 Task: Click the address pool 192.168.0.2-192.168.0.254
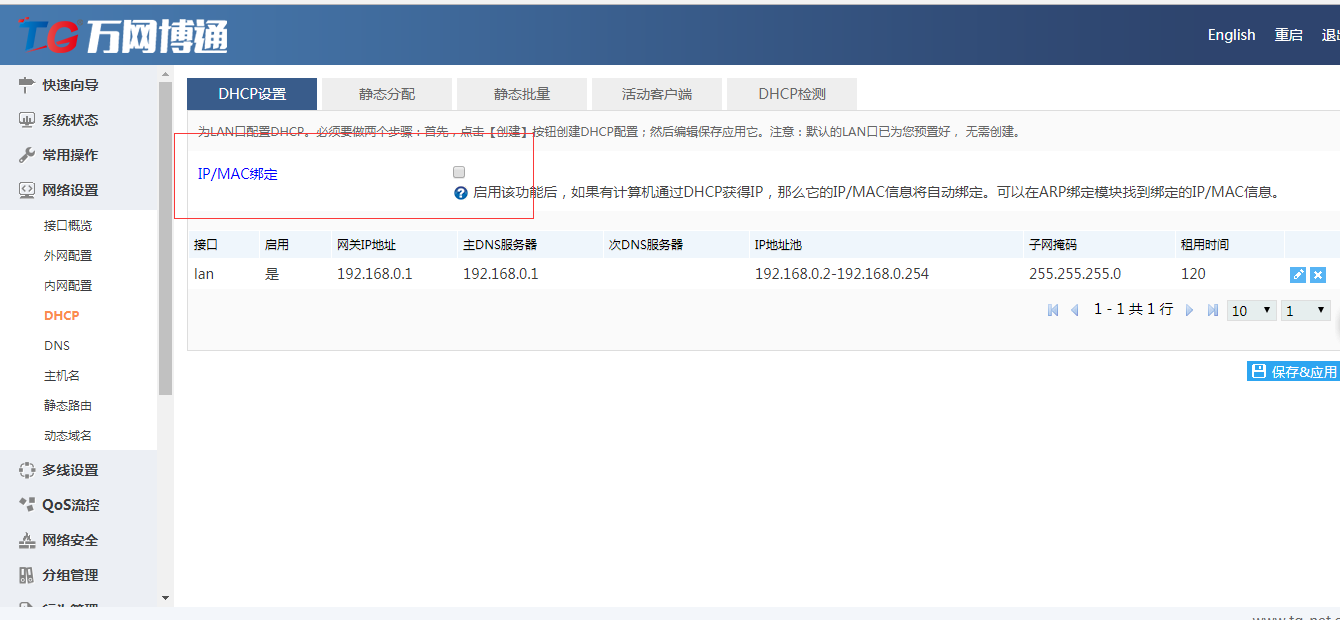842,274
